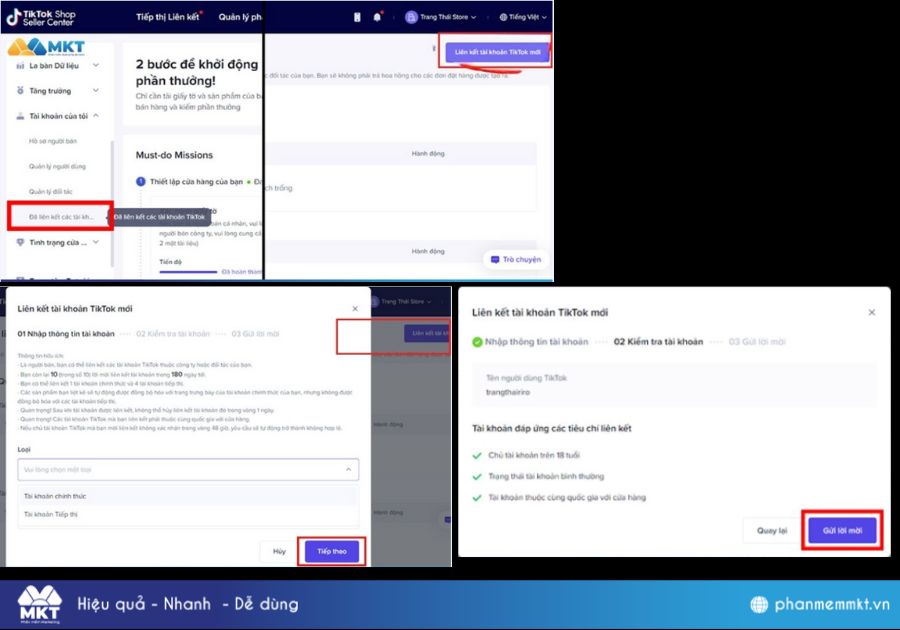This screenshot has width=900, height=630.
Task: Click the TikTok Shop Seller Center logo
Action: pyautogui.click(x=41, y=18)
